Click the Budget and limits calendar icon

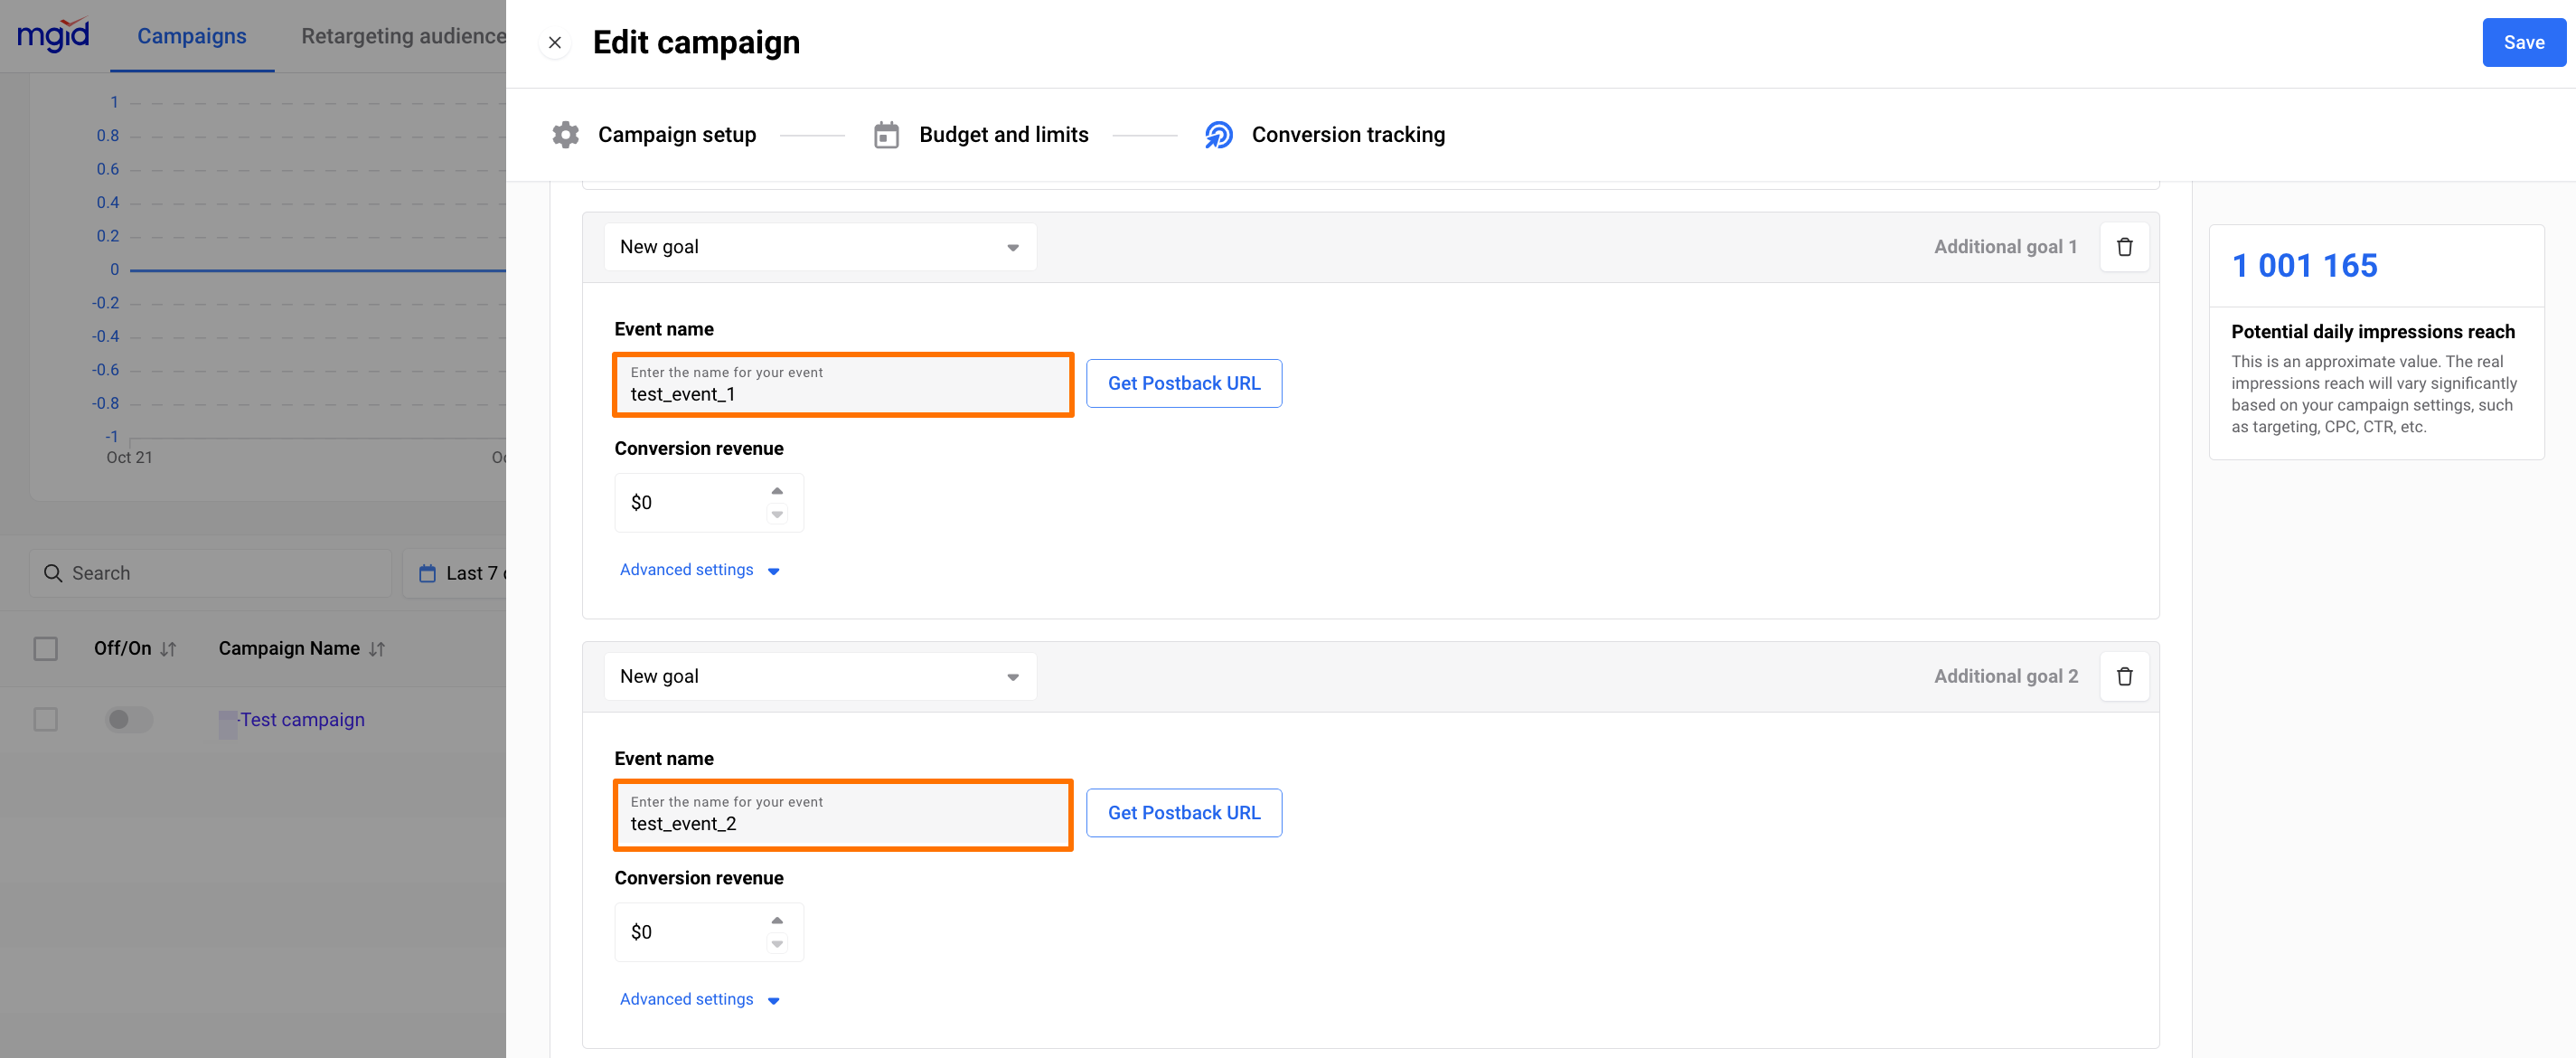[x=886, y=135]
